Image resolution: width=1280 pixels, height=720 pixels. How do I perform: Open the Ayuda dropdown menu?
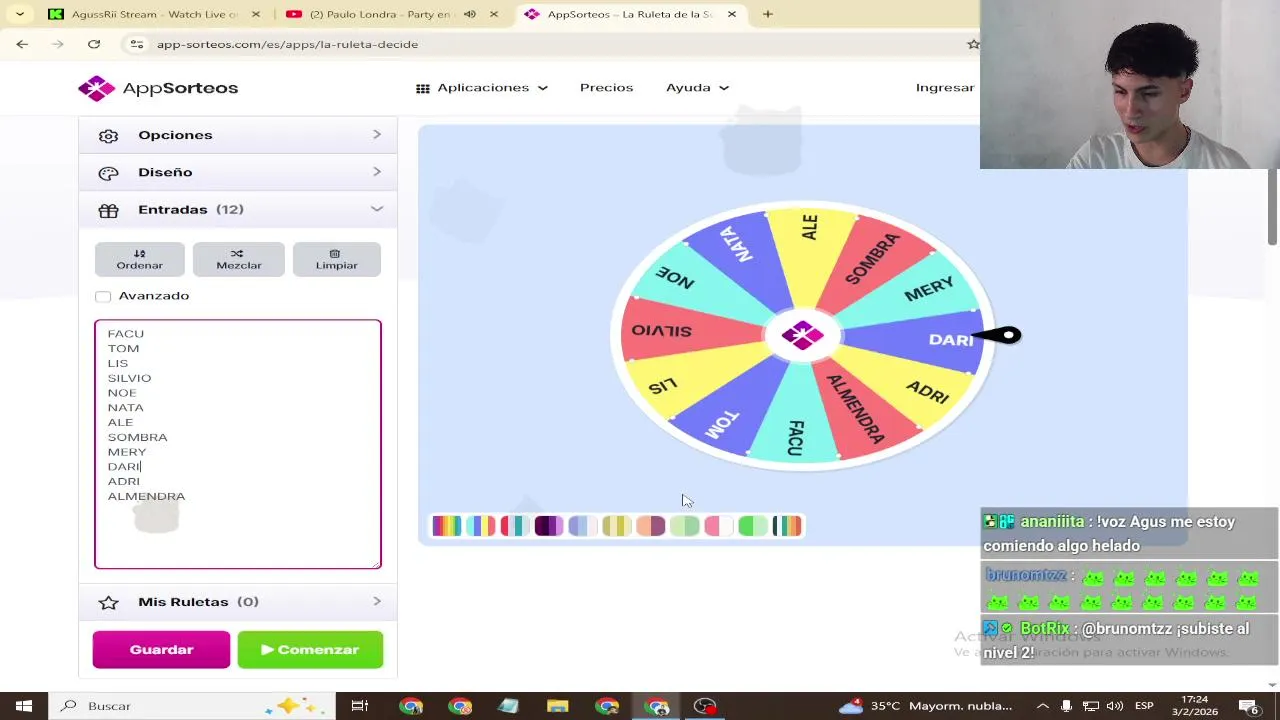coord(697,88)
